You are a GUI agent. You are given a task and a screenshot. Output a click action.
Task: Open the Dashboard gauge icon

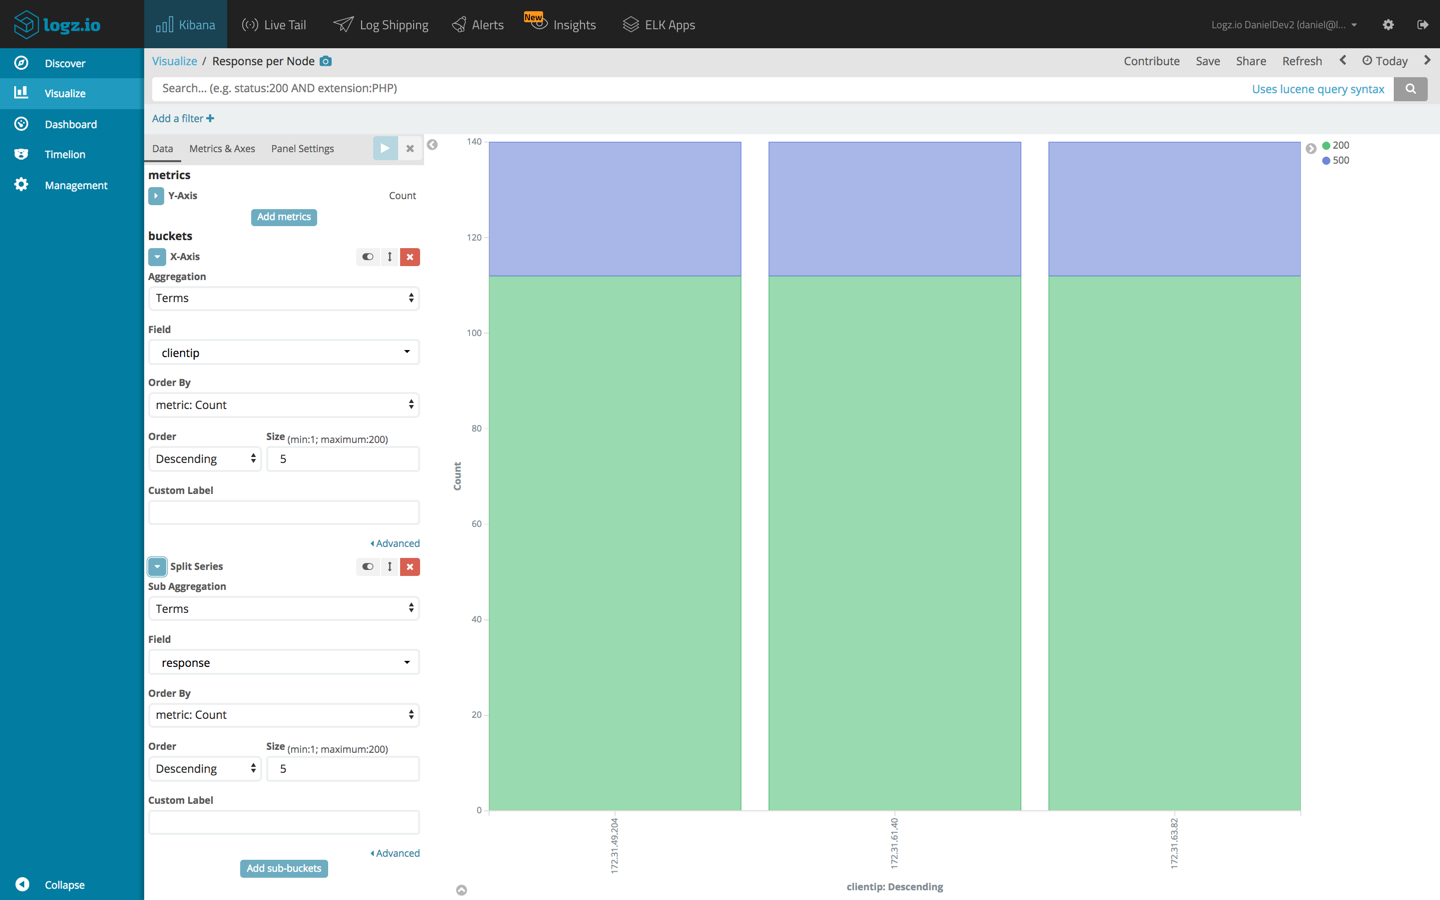(21, 124)
